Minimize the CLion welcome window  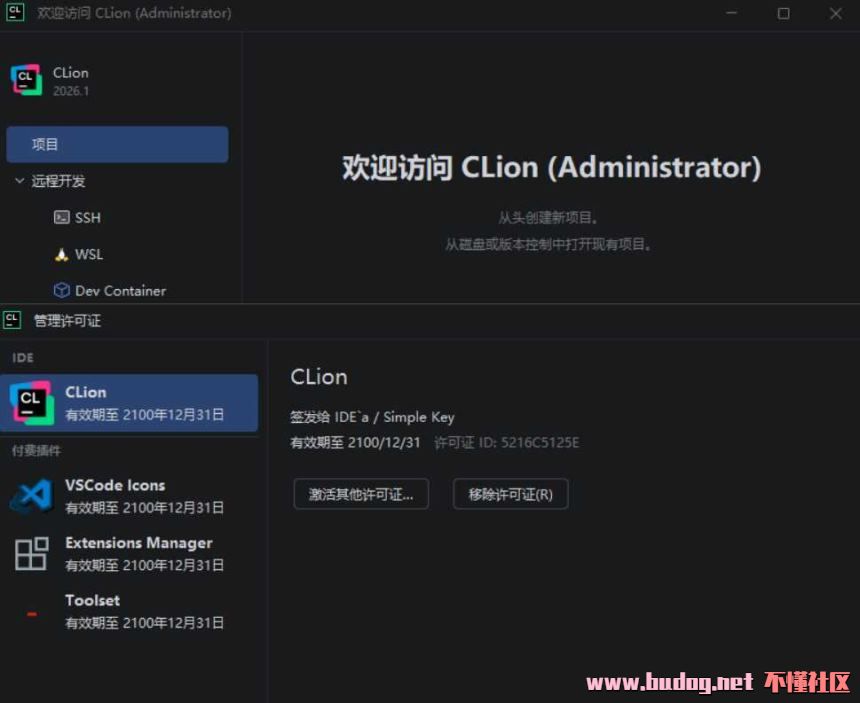[732, 13]
